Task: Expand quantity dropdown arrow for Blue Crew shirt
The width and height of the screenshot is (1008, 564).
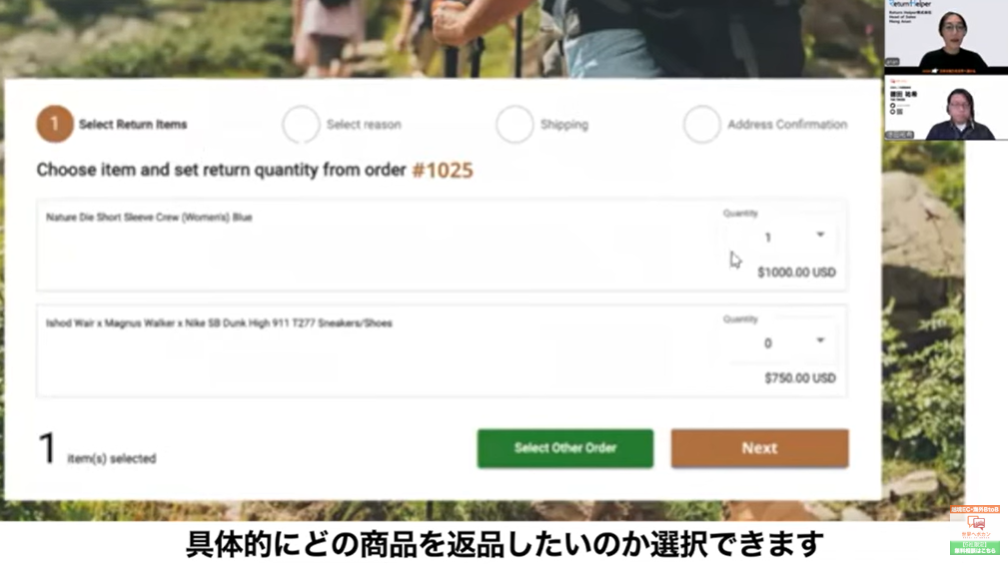Action: click(x=820, y=235)
